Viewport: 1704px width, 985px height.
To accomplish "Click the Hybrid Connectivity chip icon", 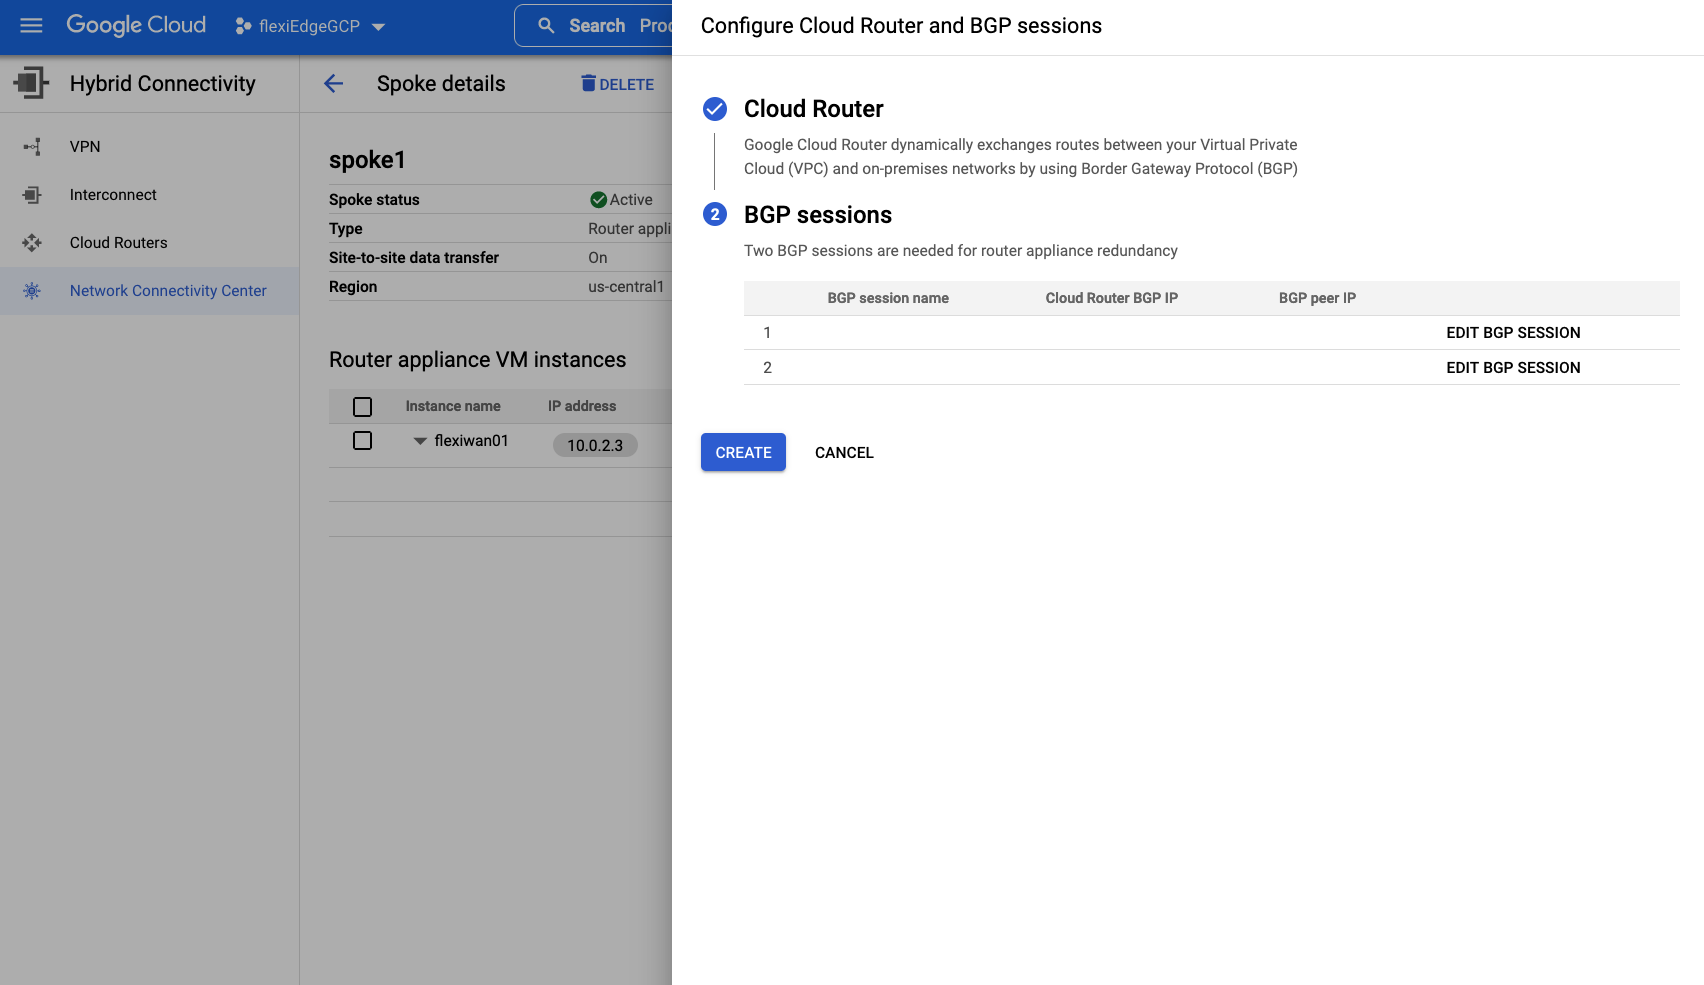I will [x=31, y=83].
